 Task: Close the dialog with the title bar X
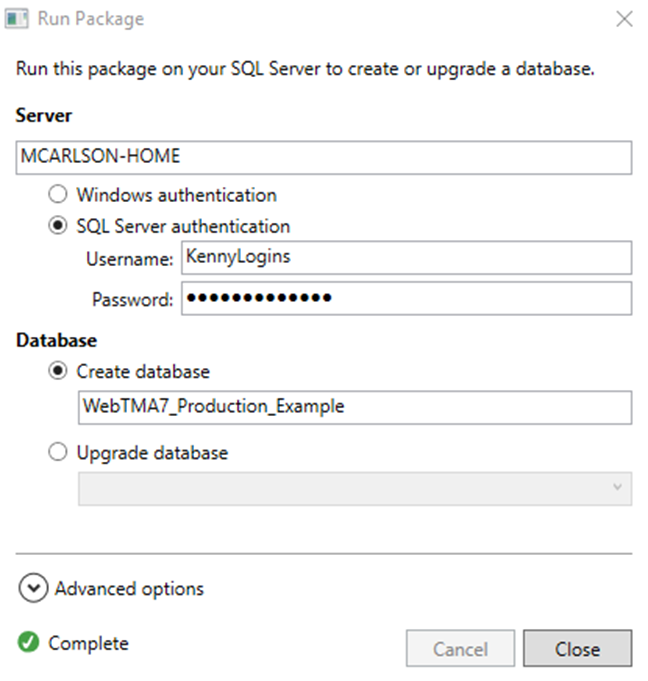coord(624,19)
